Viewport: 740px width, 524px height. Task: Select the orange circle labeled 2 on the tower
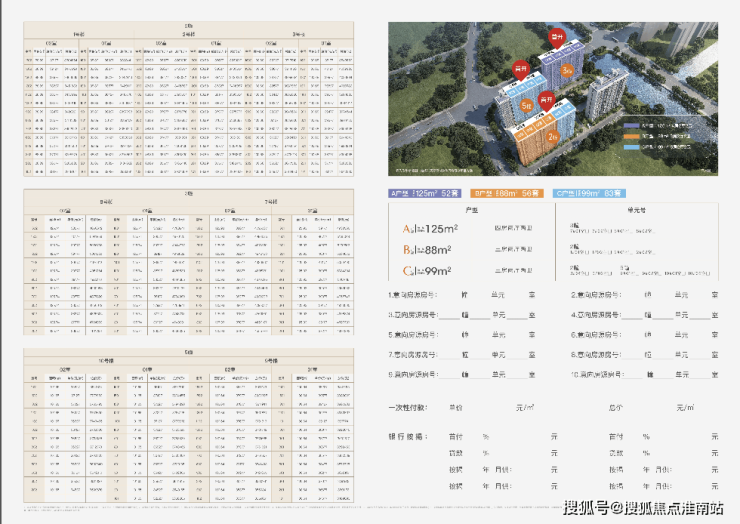click(x=553, y=136)
